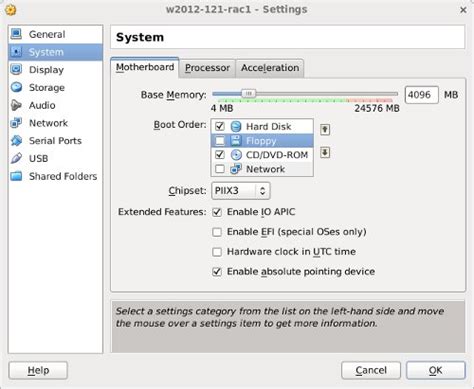Toggle Enable absolute pointing device
474x389 pixels.
click(217, 272)
